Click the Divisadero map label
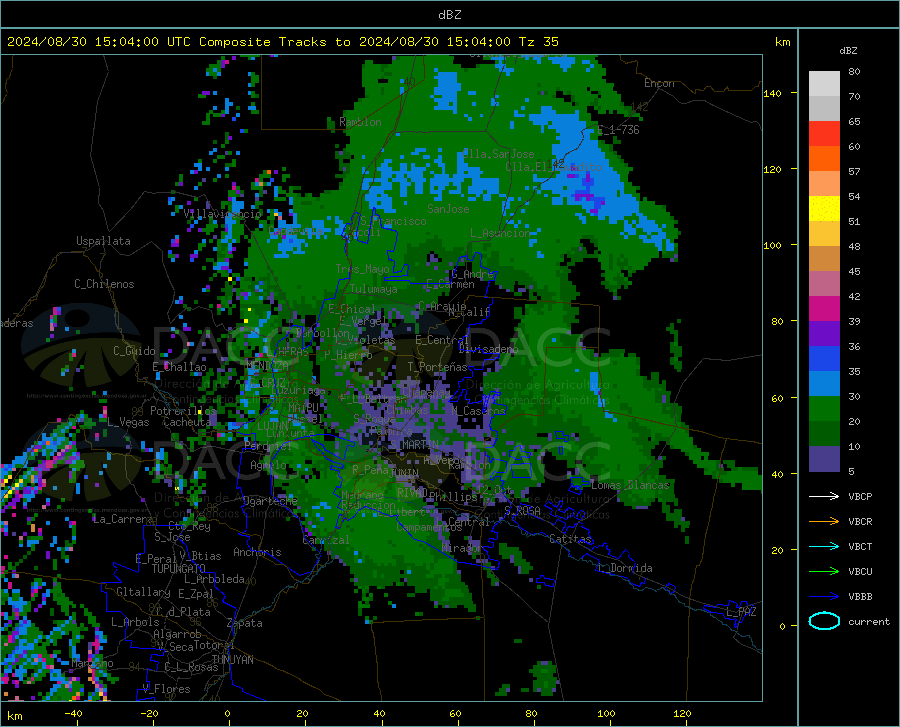The image size is (900, 727). click(488, 349)
